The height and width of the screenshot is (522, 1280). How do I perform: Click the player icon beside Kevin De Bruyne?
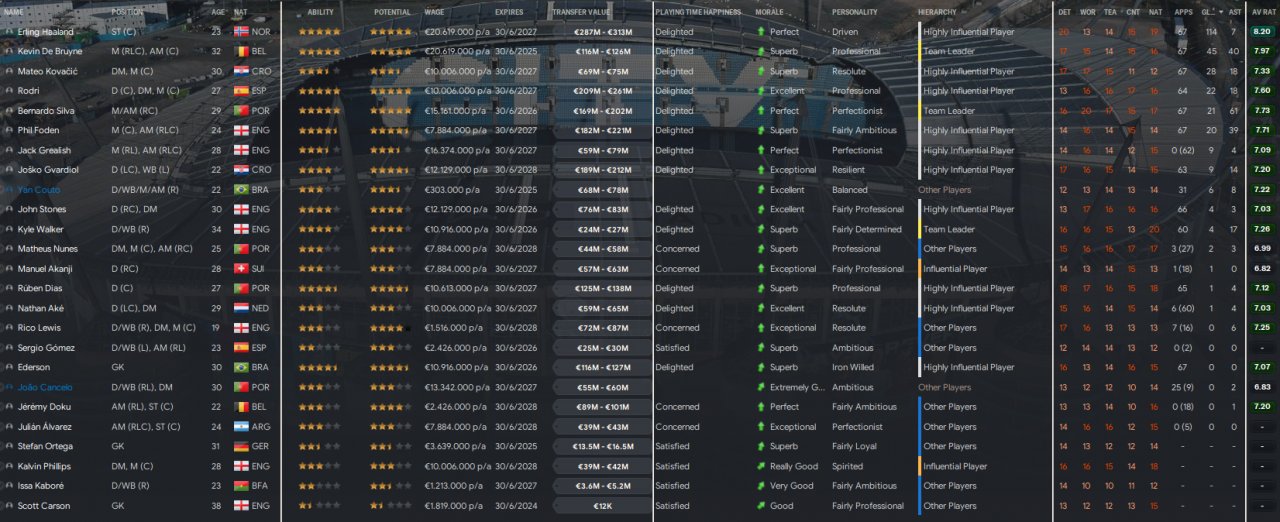click(x=9, y=51)
